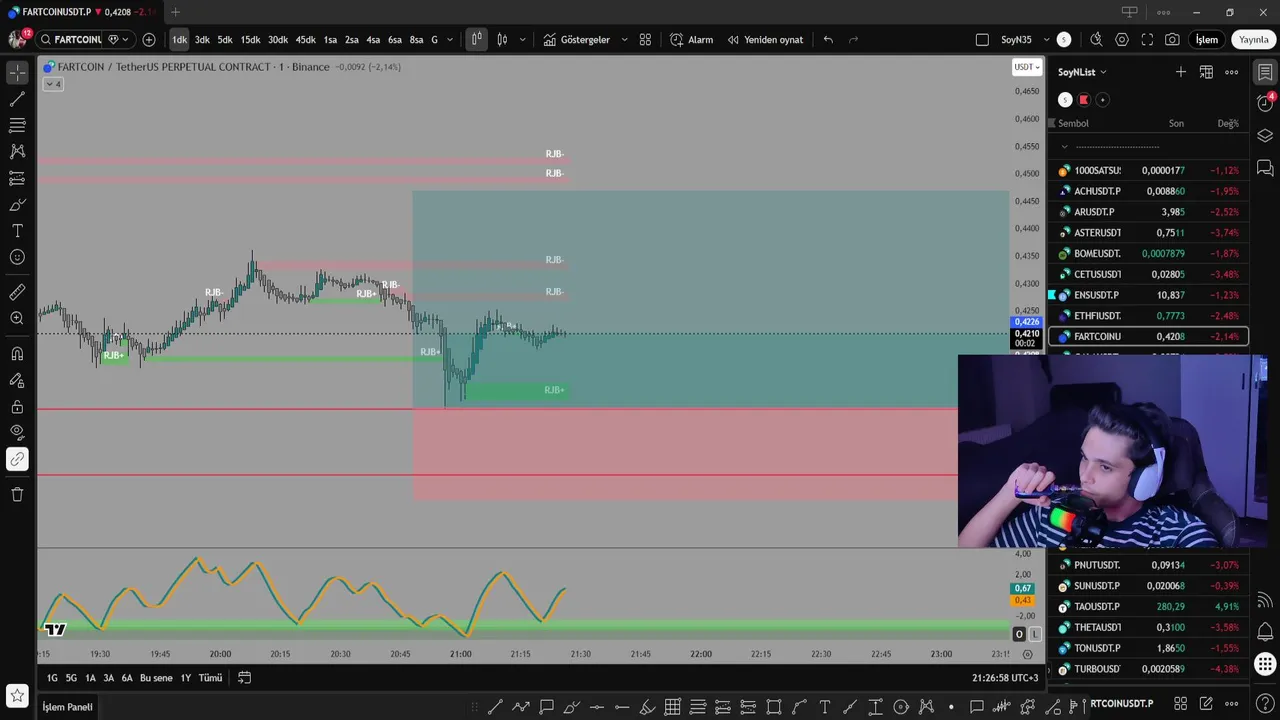Open the İşlem Paneli trading panel
Viewport: 1280px width, 720px height.
(67, 707)
